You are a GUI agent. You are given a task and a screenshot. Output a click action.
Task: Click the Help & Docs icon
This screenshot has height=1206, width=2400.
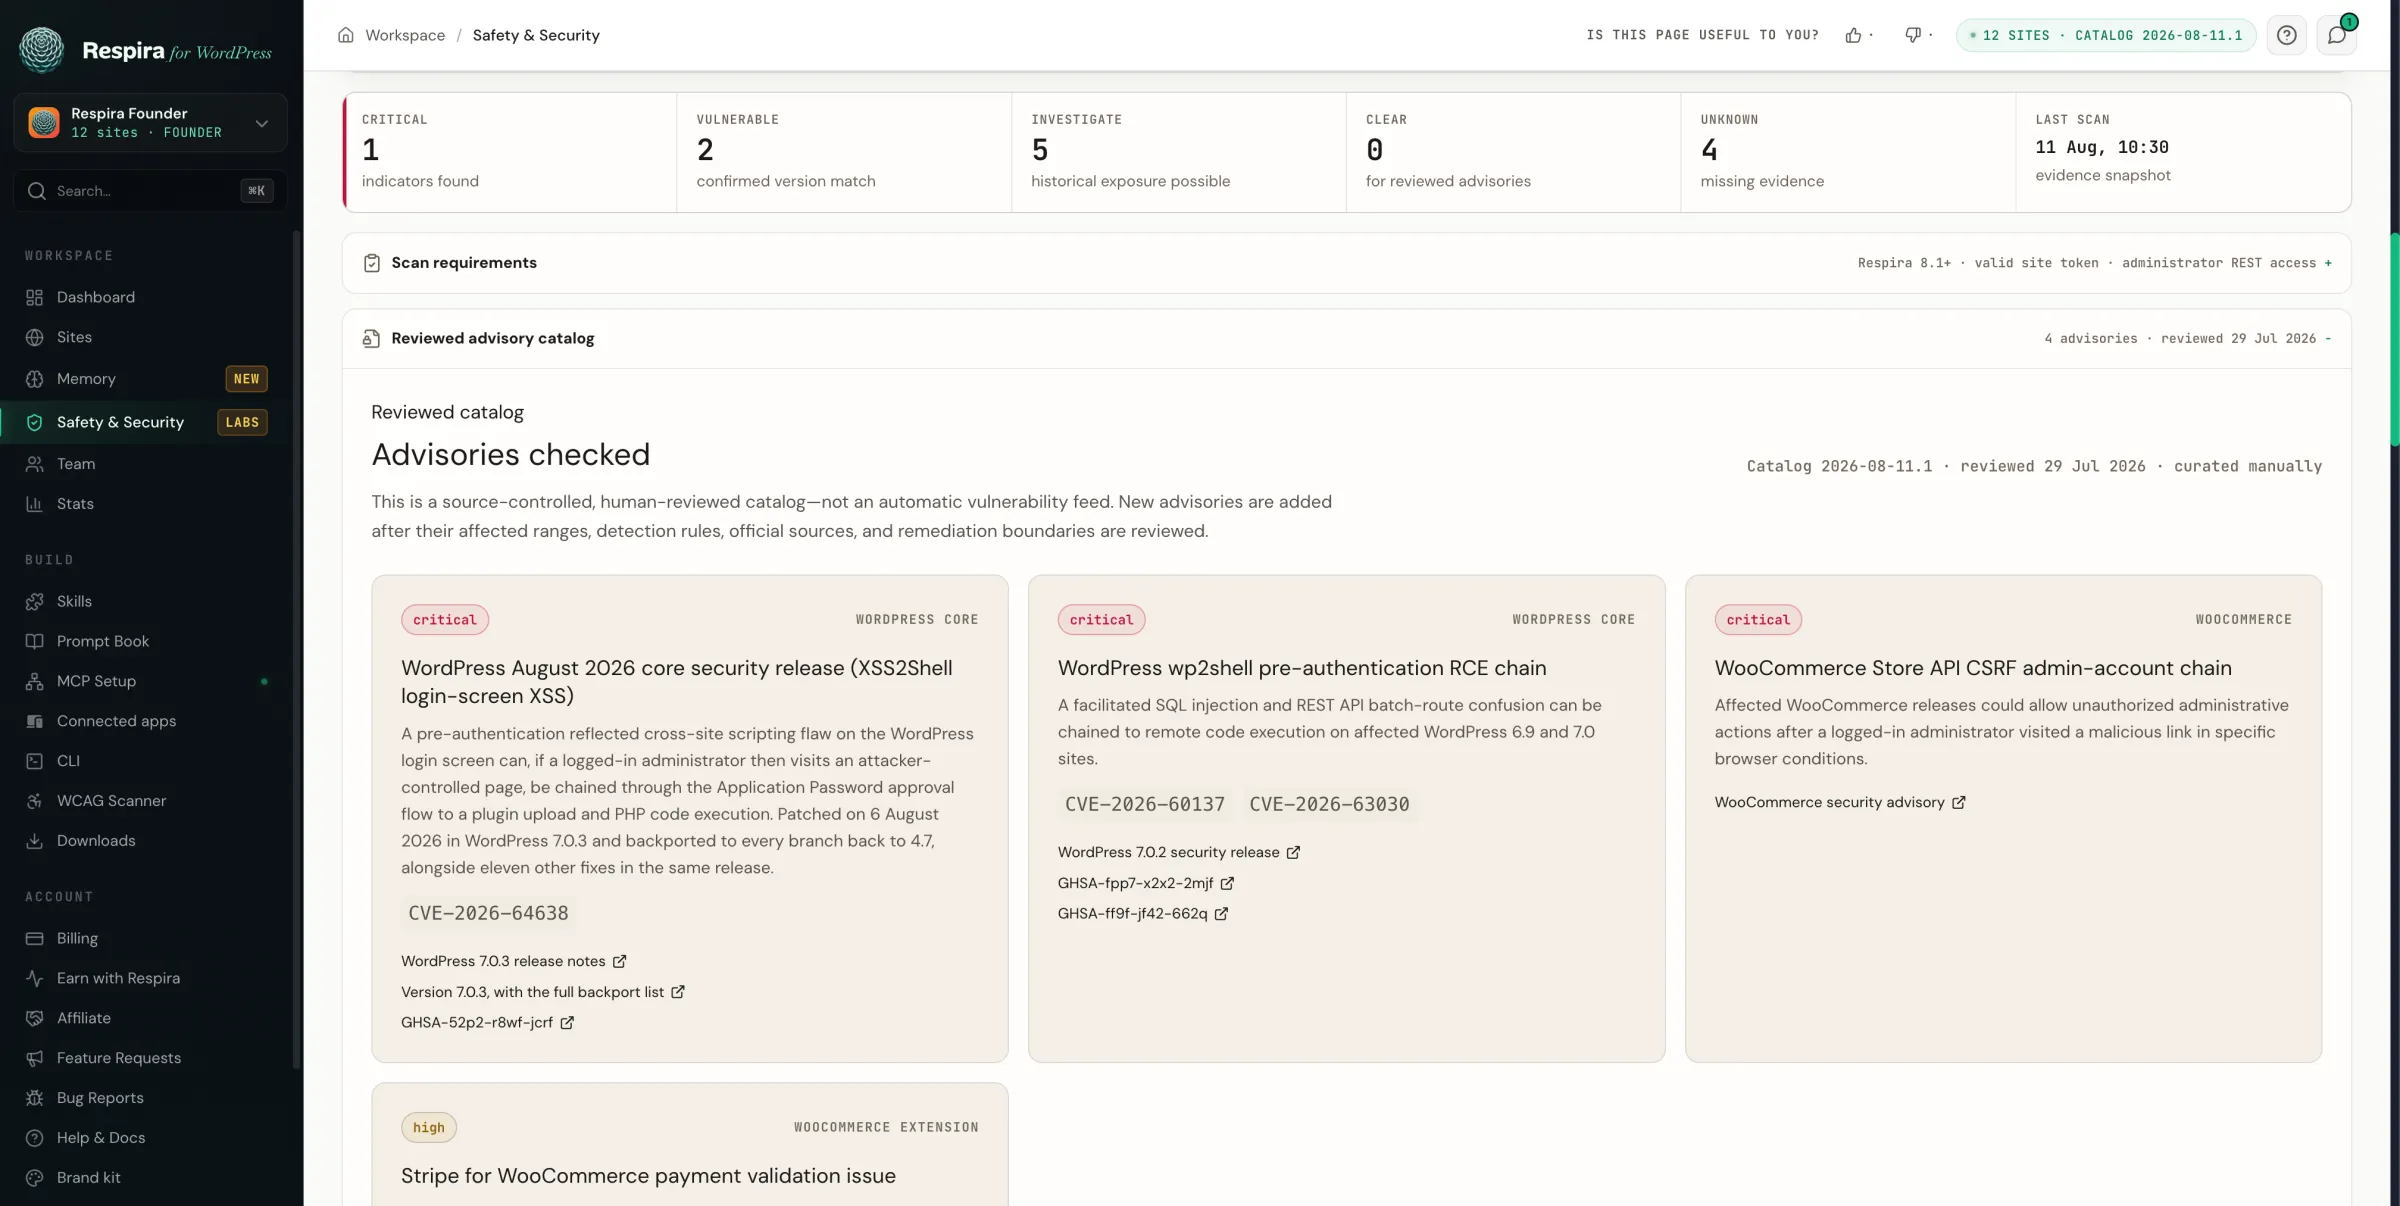(x=35, y=1138)
